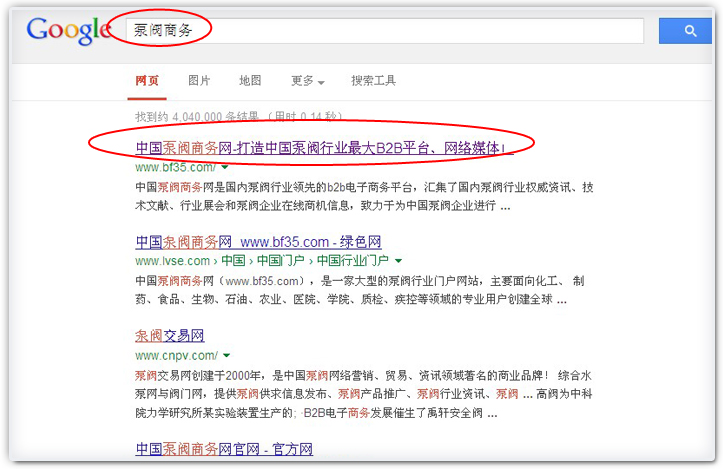Select the 网页 tab
The width and height of the screenshot is (723, 469).
click(x=146, y=81)
